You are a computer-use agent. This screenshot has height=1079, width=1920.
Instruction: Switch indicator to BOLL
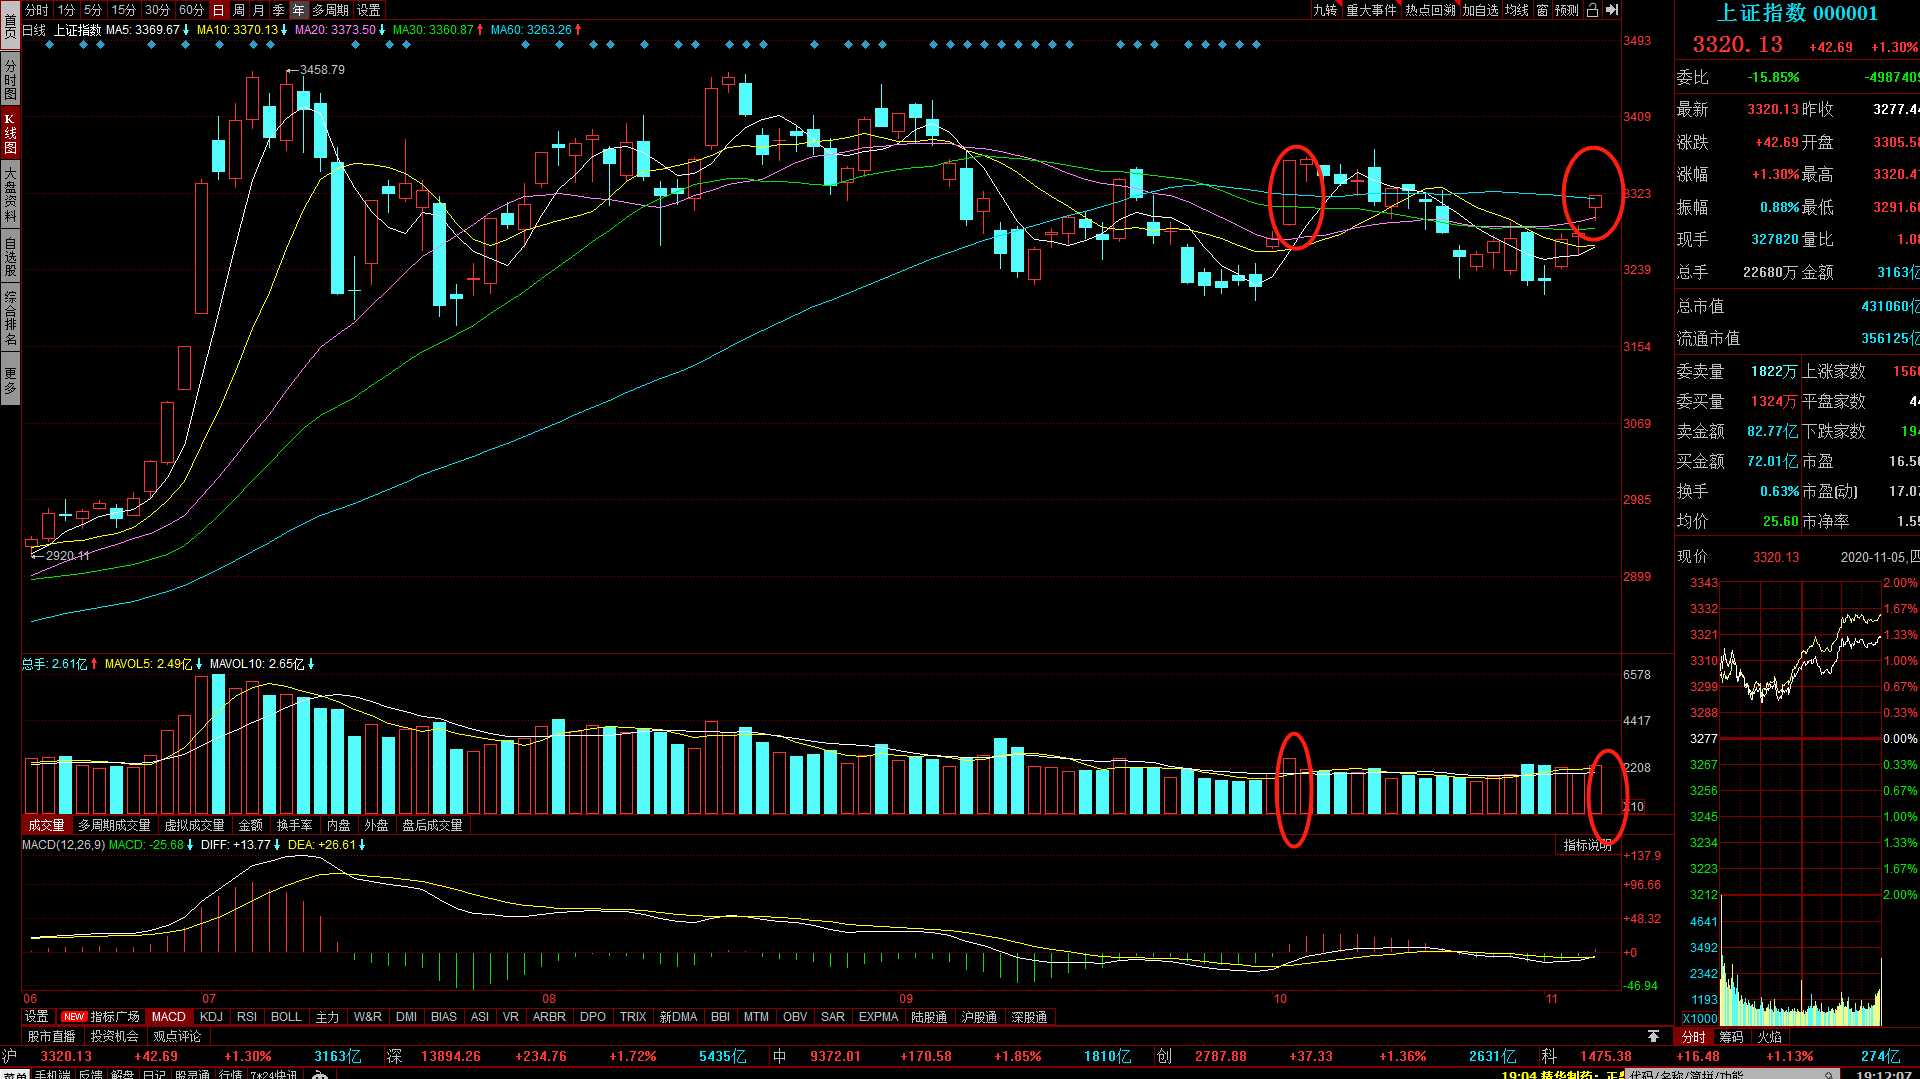[286, 1017]
